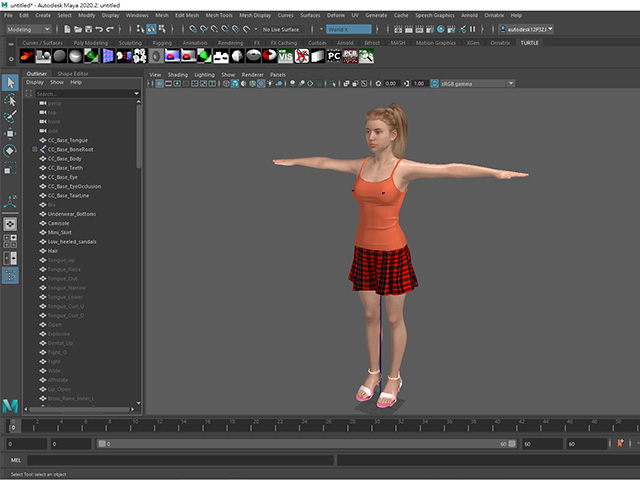Click the VIS shelf icon
The width and height of the screenshot is (640, 480).
coord(285,56)
